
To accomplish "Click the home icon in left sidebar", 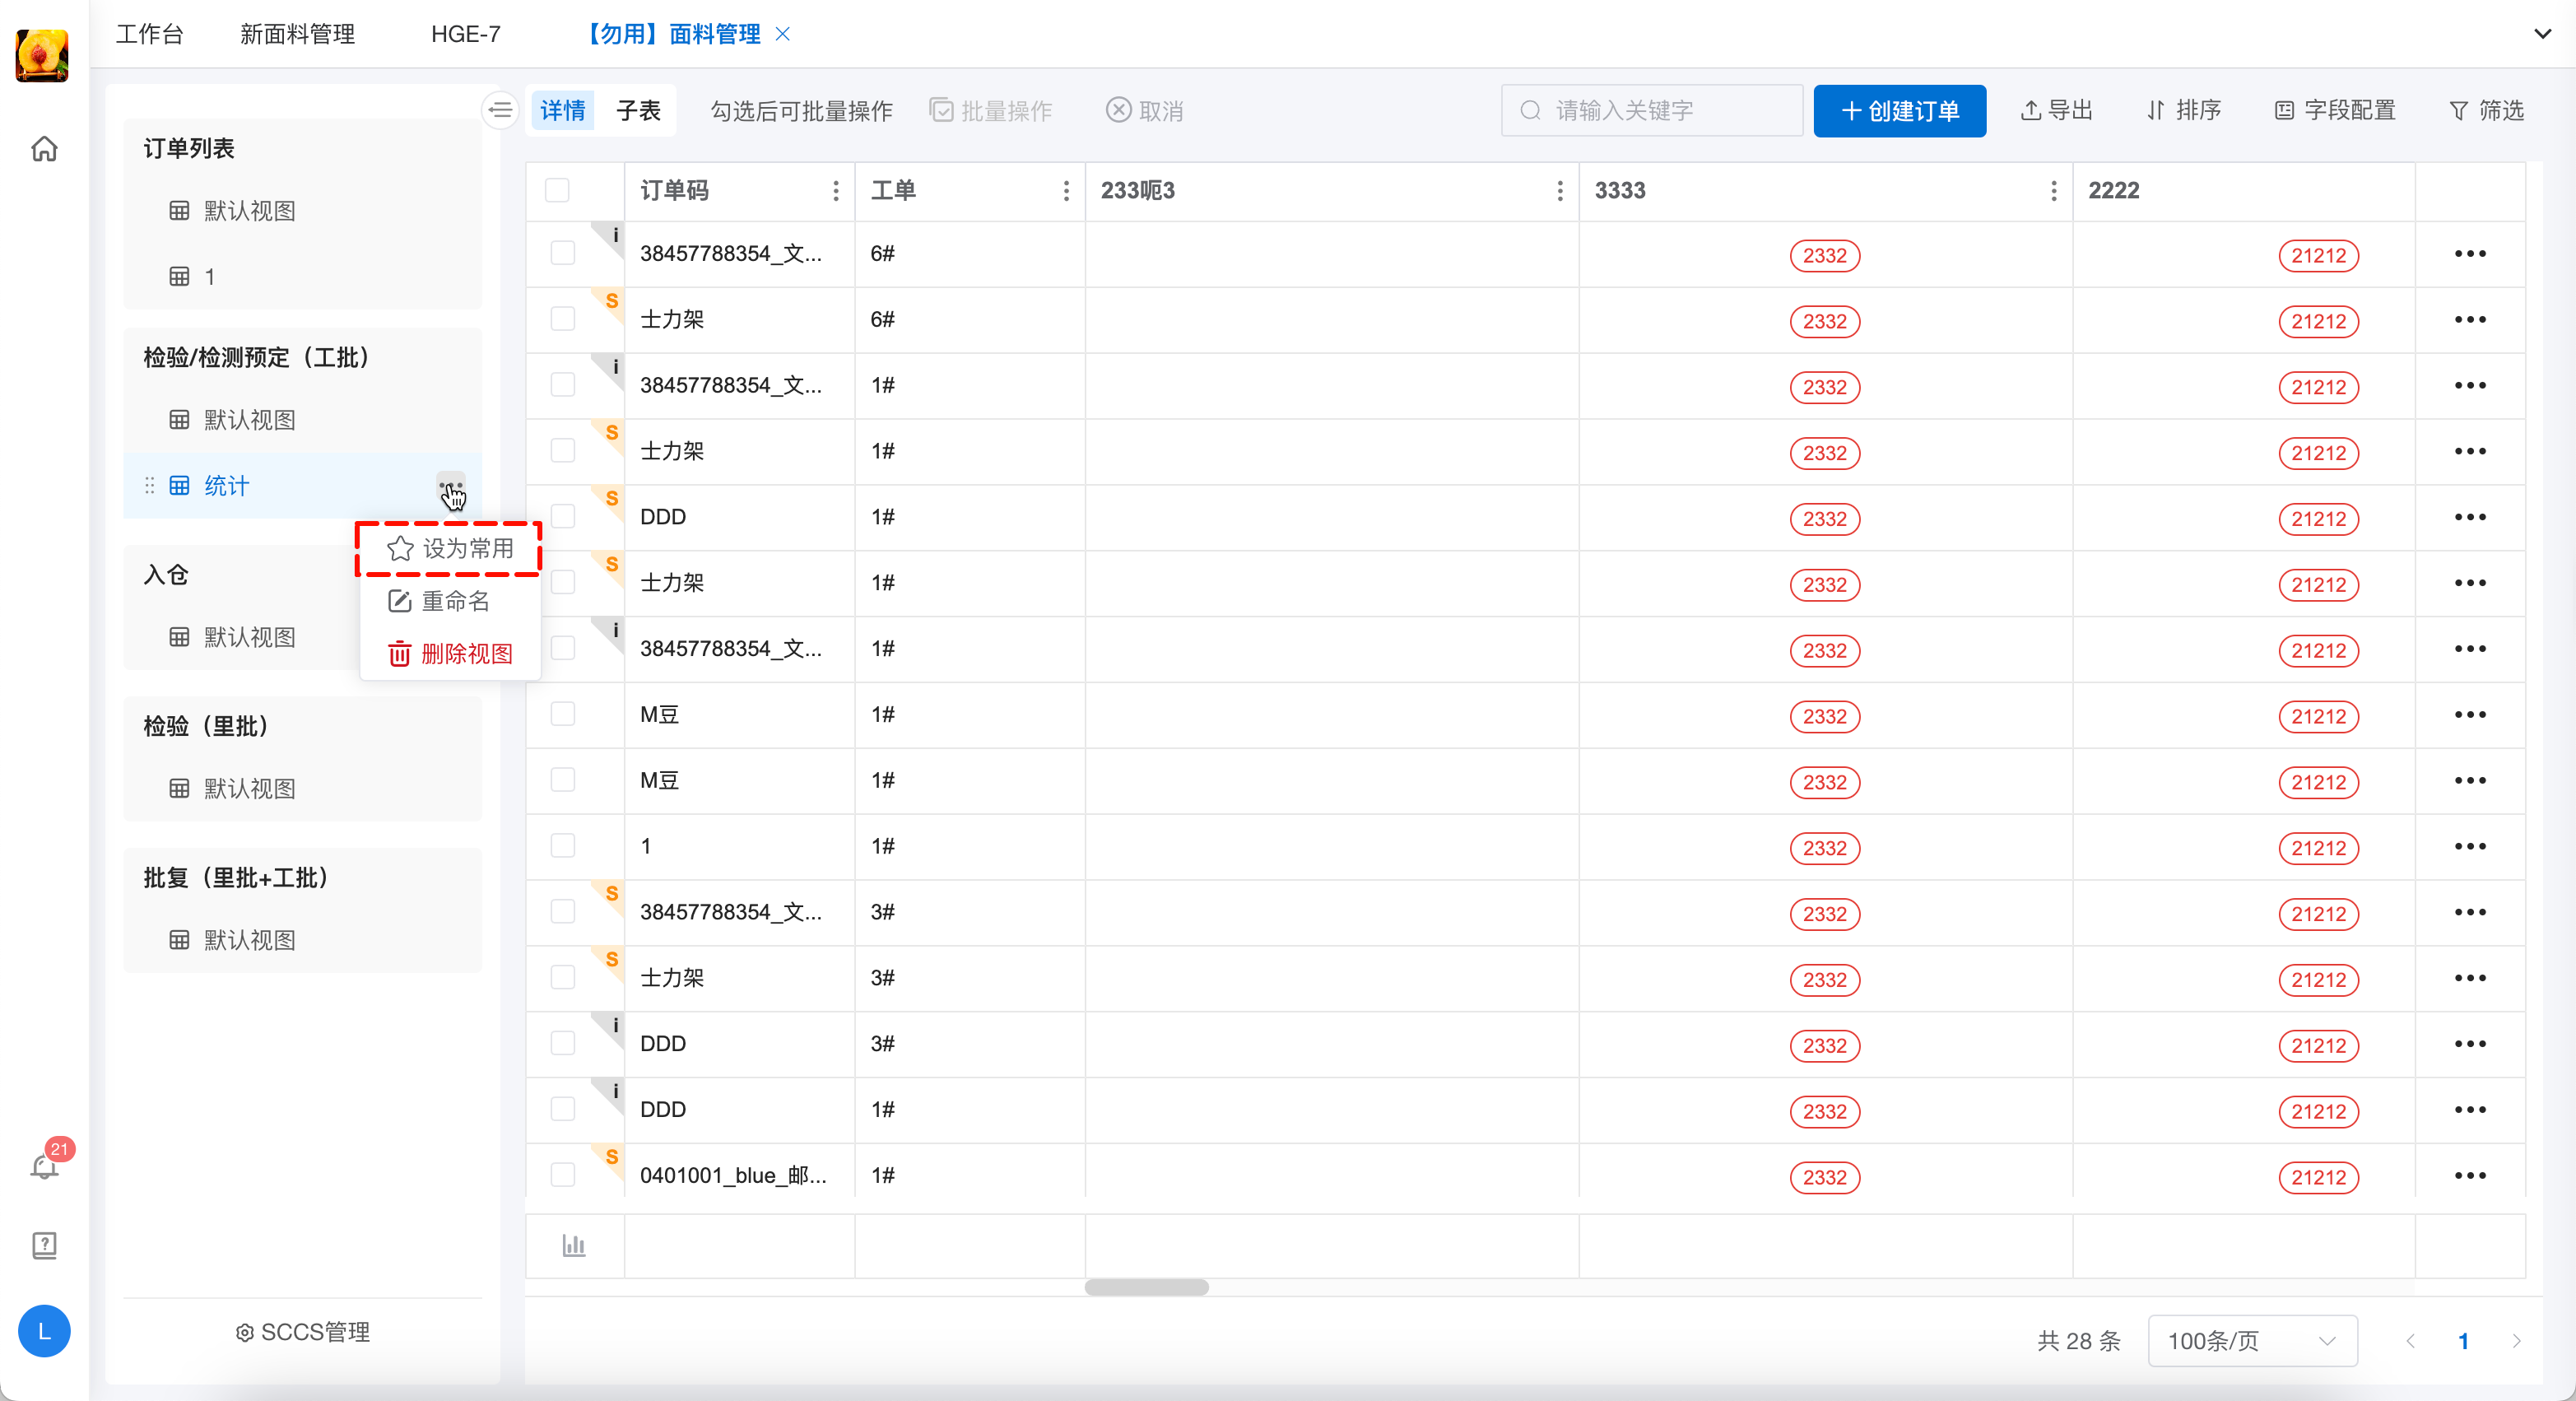I will [44, 149].
